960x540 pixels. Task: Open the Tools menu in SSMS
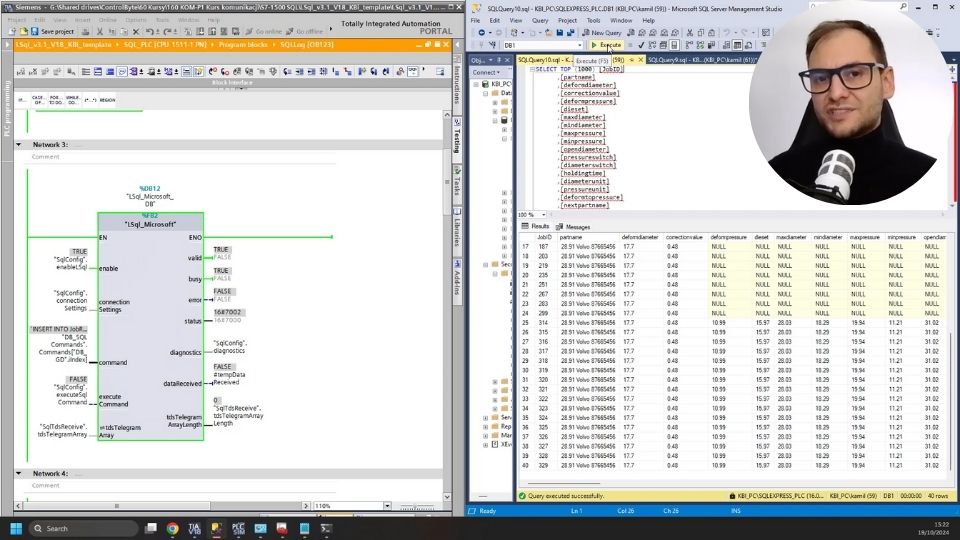point(593,20)
